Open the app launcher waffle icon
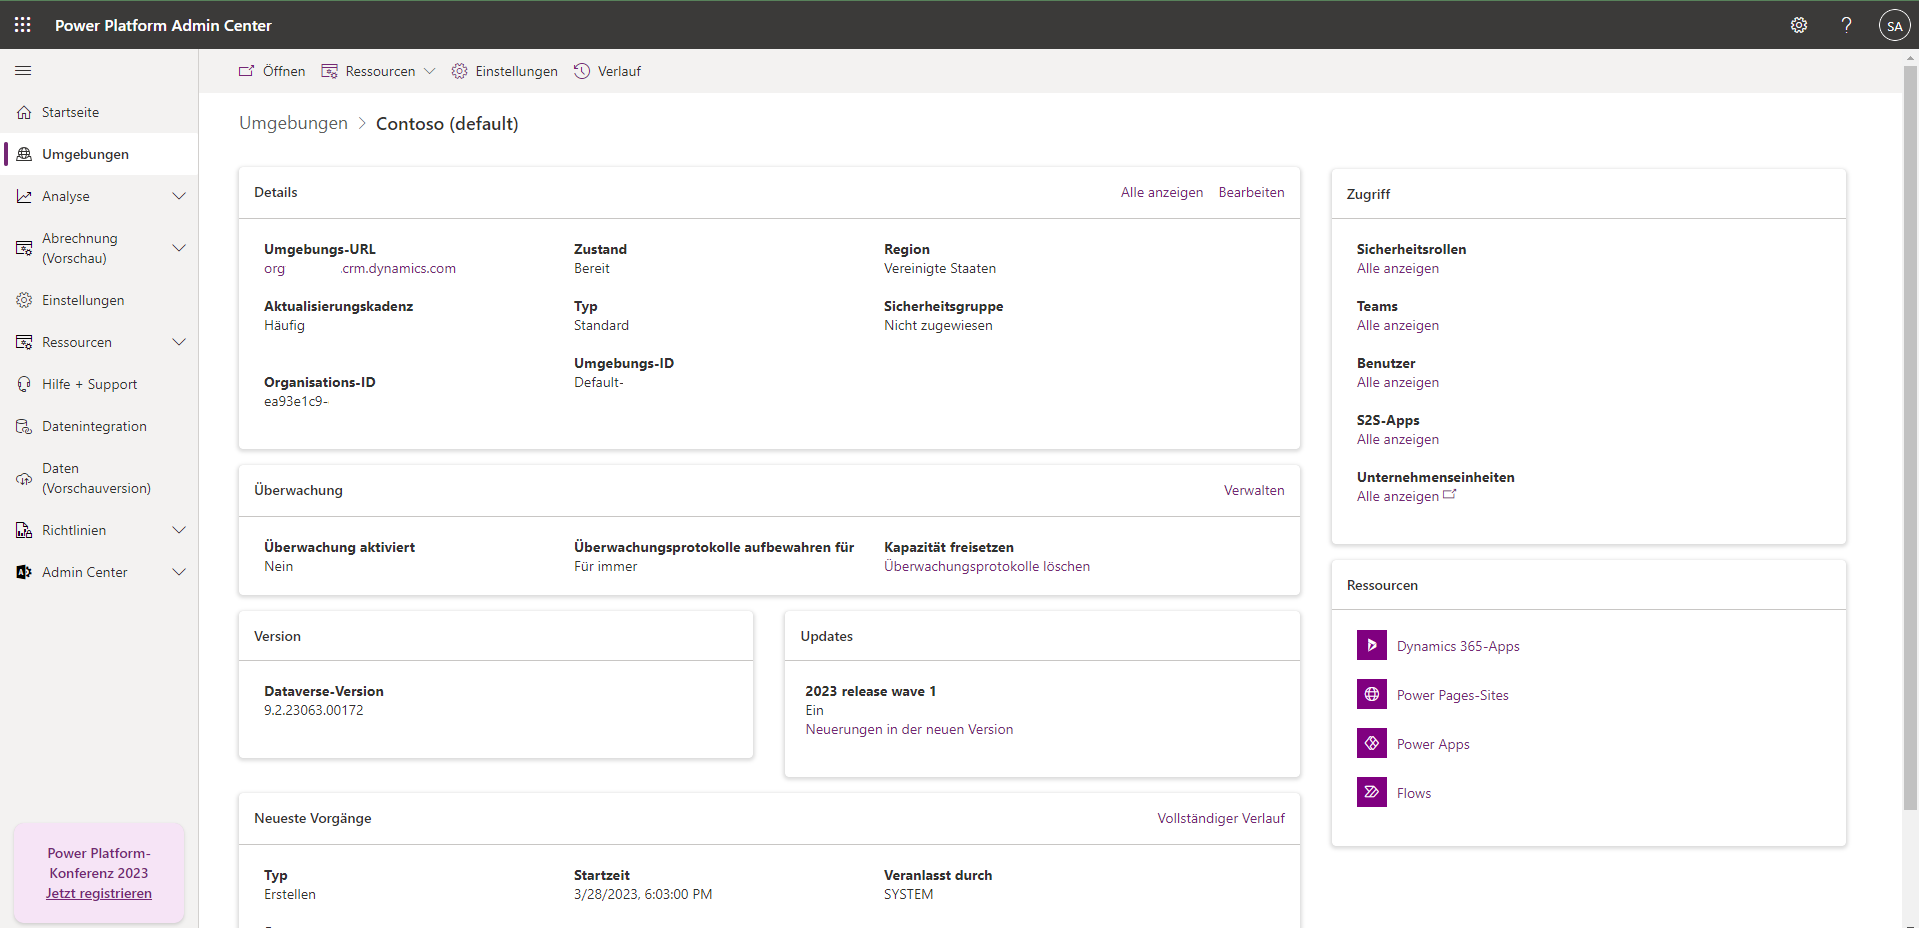This screenshot has height=928, width=1919. tap(22, 25)
